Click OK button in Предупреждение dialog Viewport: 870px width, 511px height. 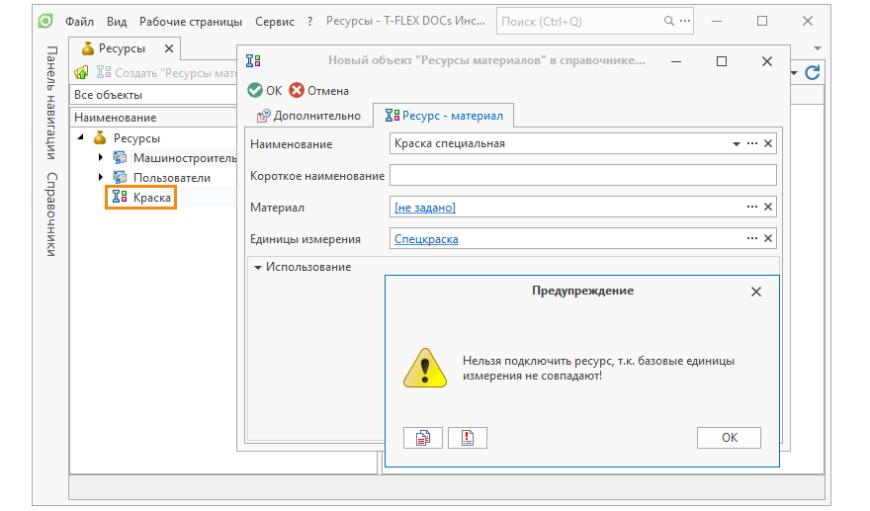(x=729, y=438)
